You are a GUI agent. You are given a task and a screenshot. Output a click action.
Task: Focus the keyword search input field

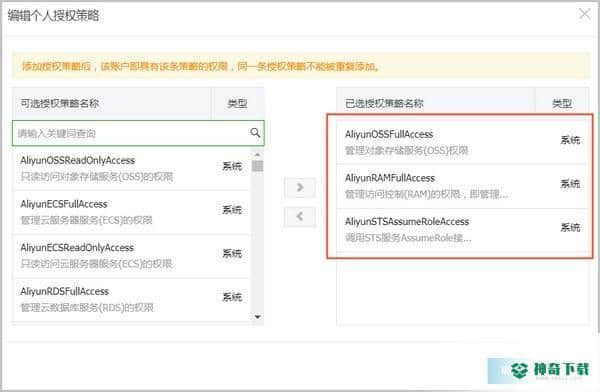point(138,133)
